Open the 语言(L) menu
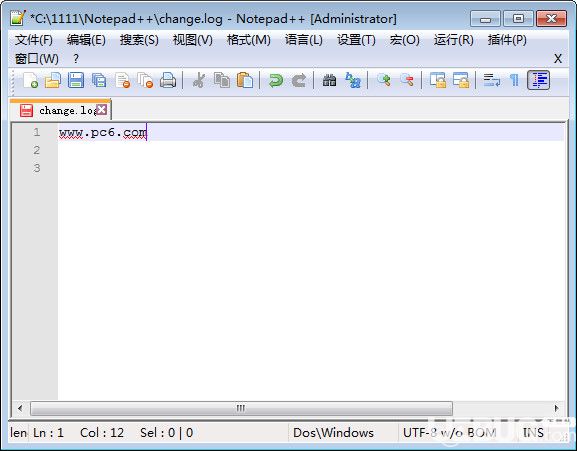The width and height of the screenshot is (577, 451). pos(304,40)
